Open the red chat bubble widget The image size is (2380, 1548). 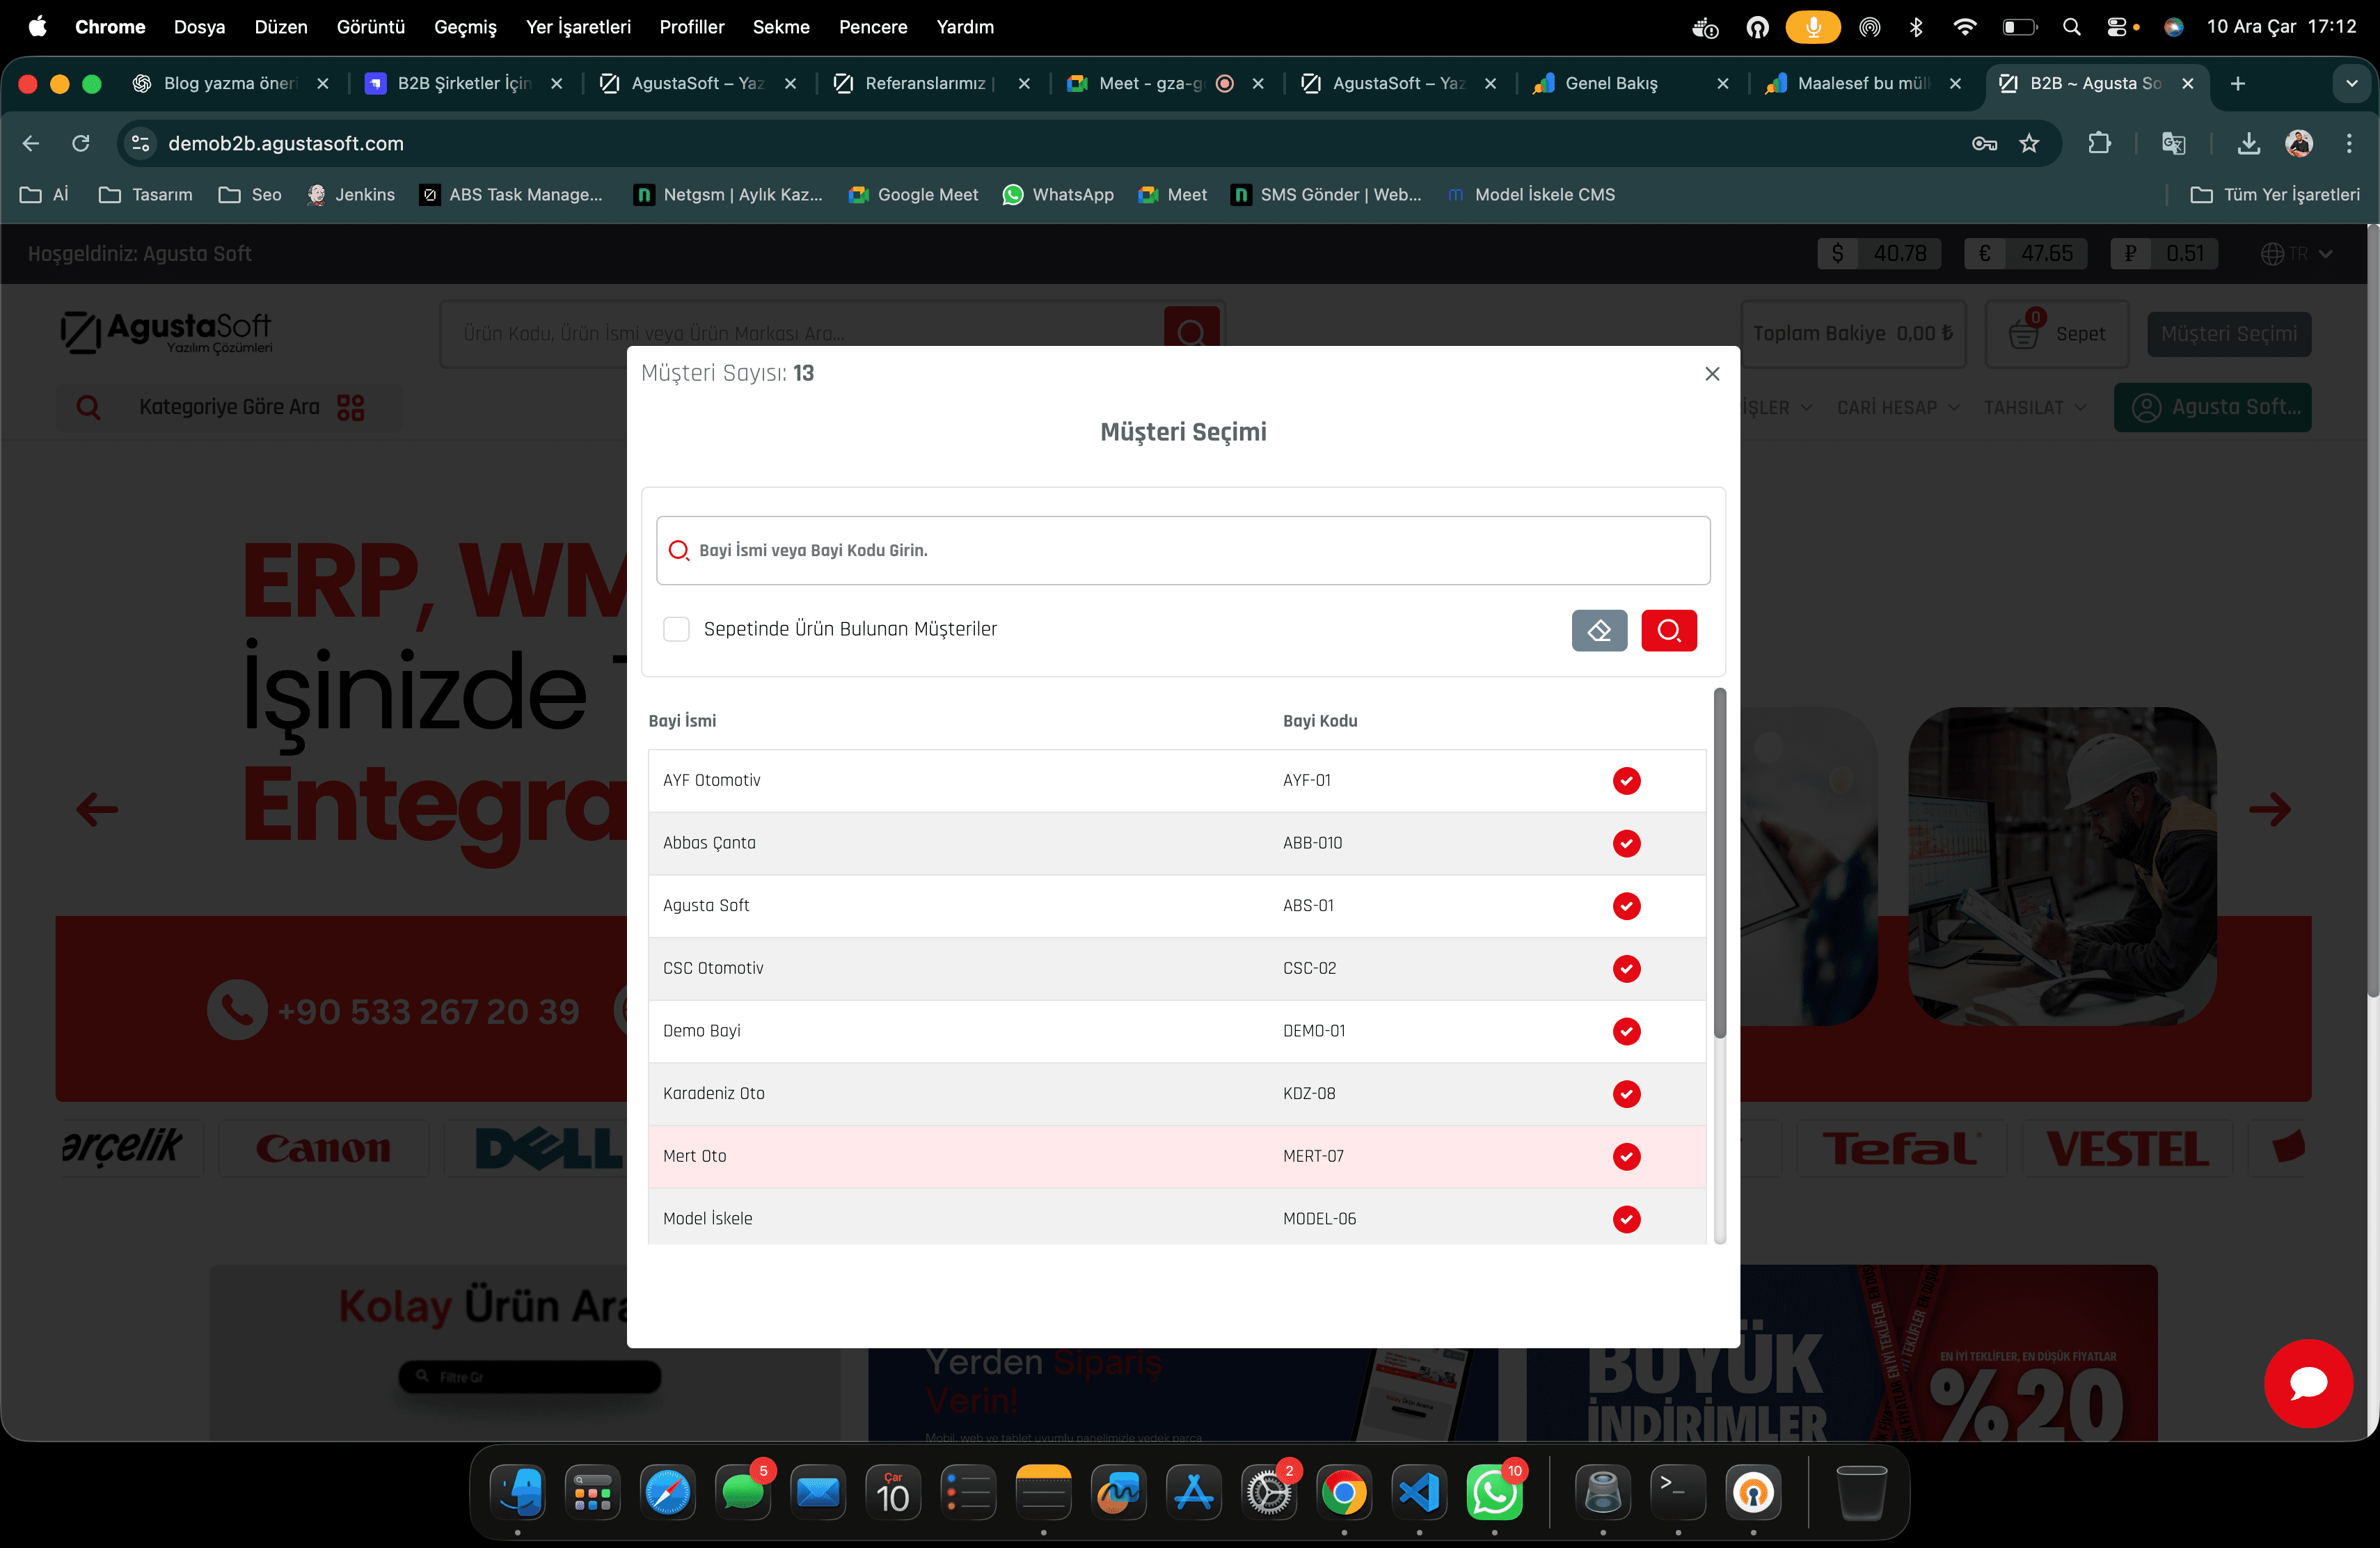coord(2308,1383)
